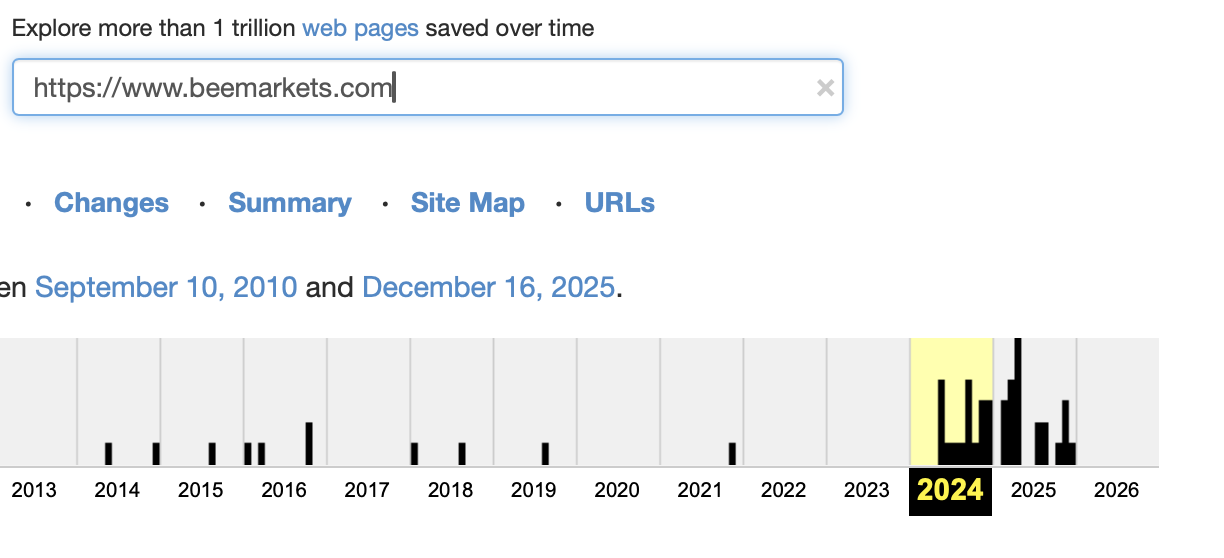Open the September 10, 2010 capture link
This screenshot has width=1224, height=558.
pyautogui.click(x=166, y=288)
